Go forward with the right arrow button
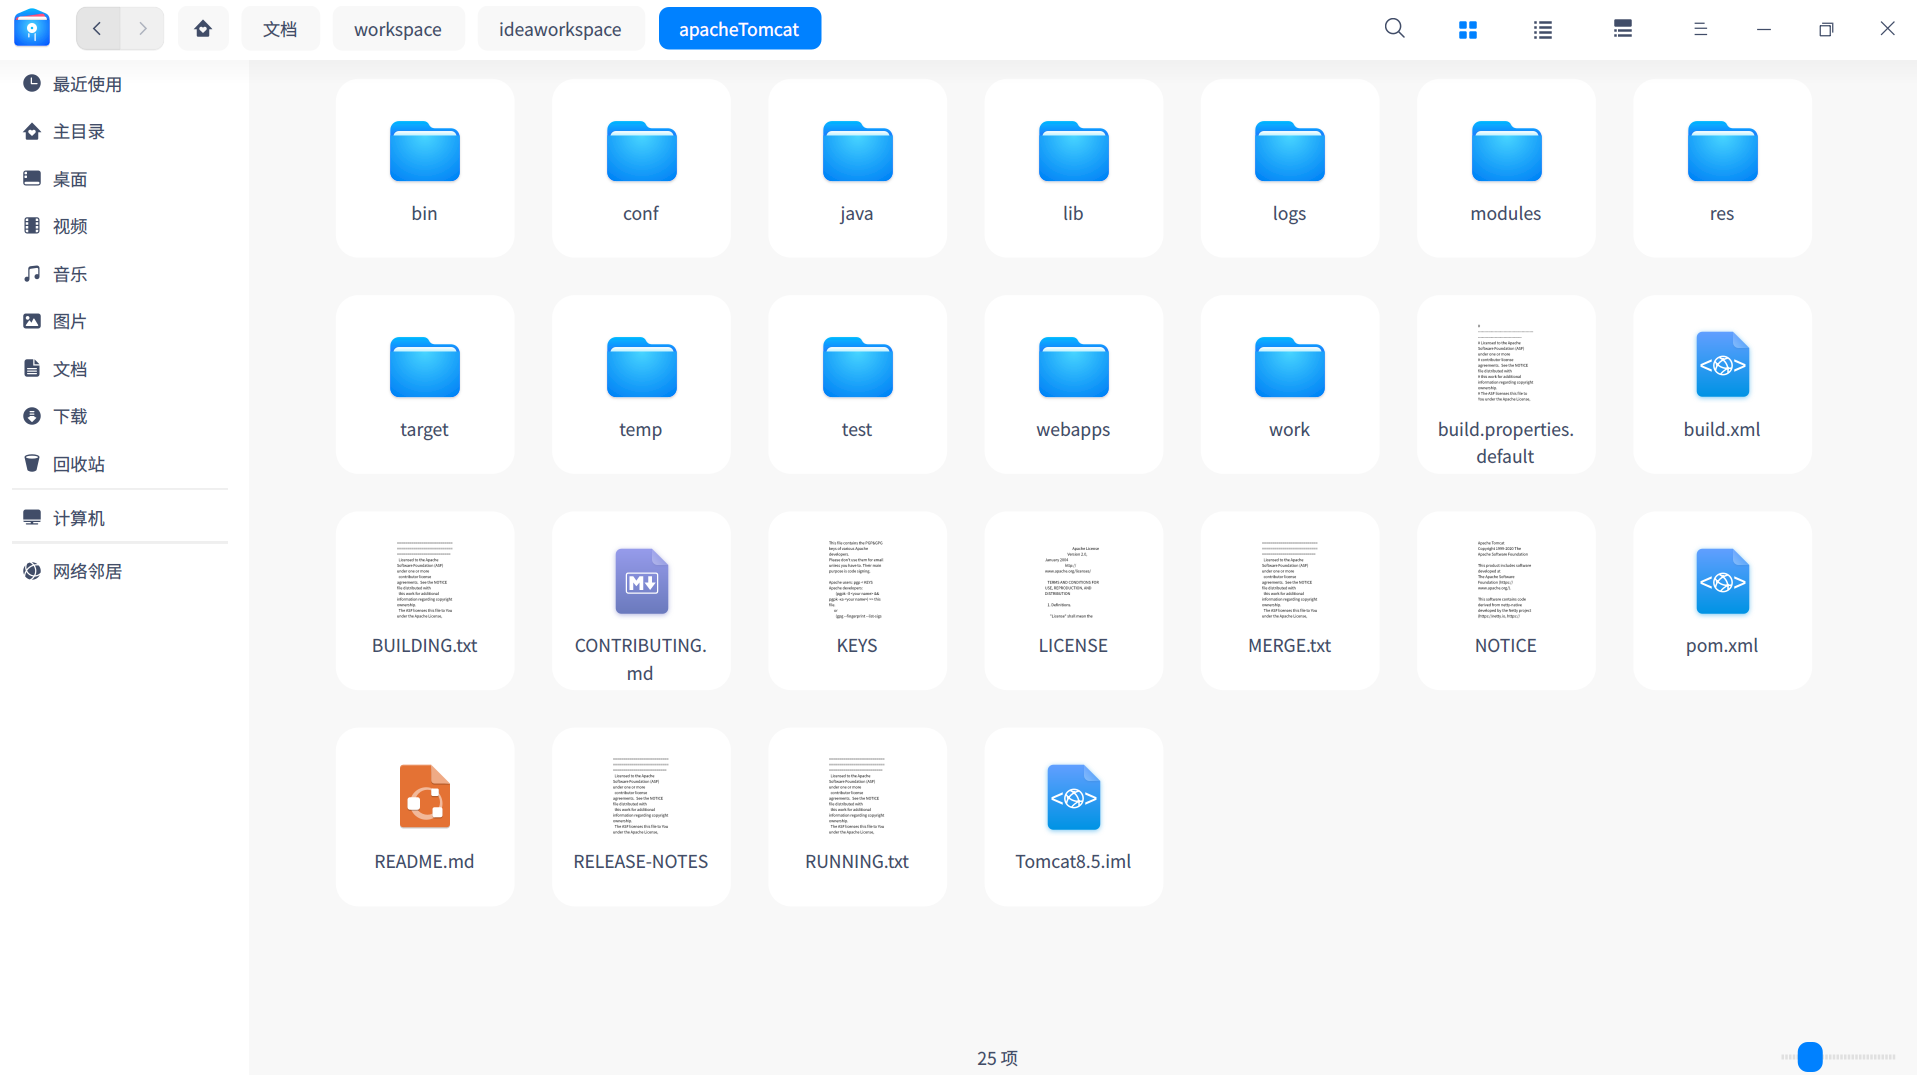The height and width of the screenshot is (1075, 1917). click(x=143, y=29)
